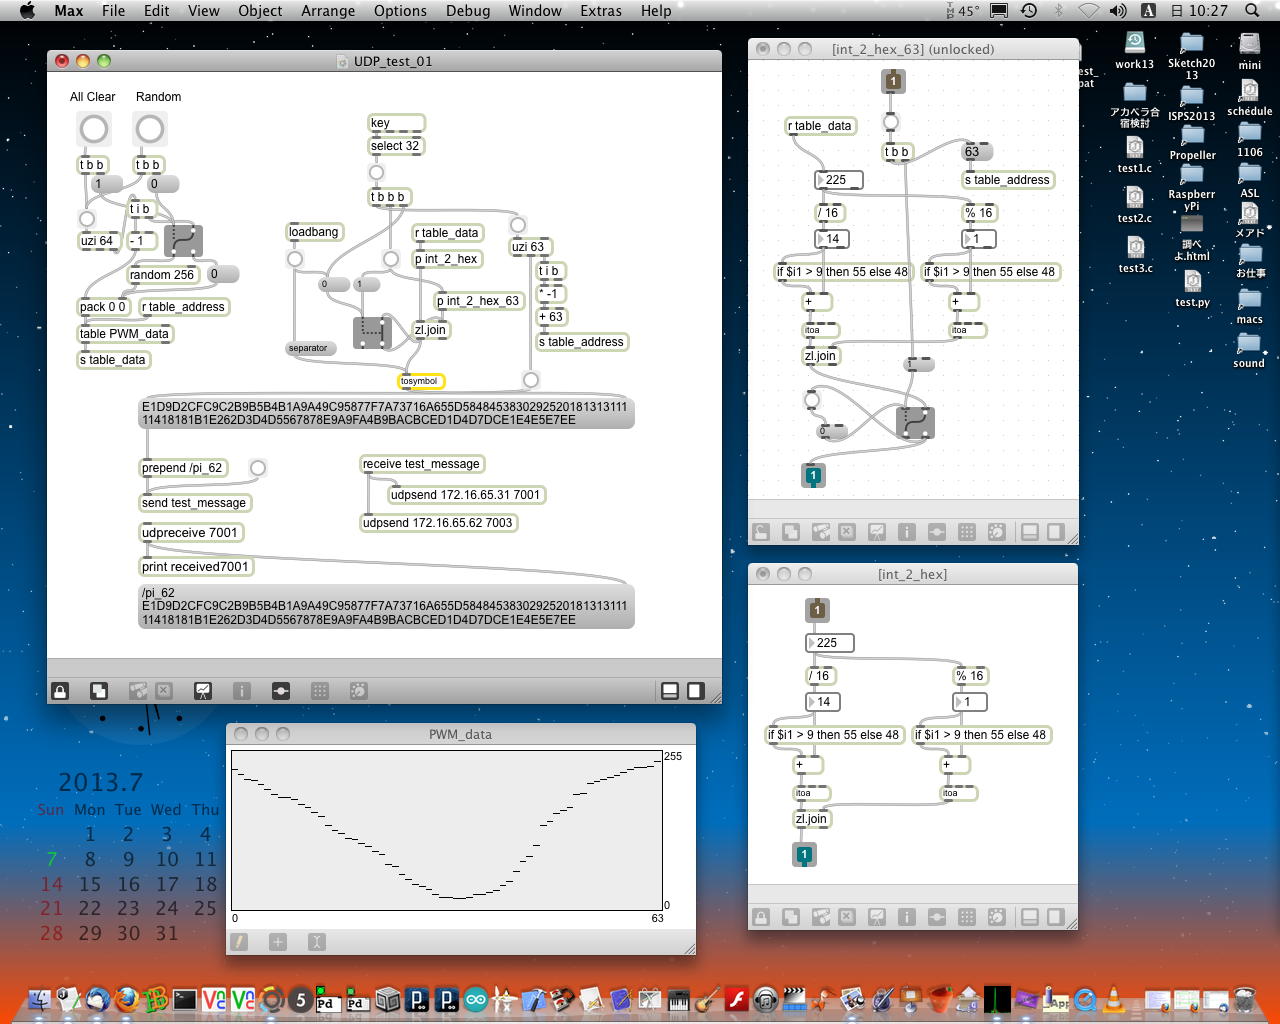Click the 63 message box in int_2_hex_63

pyautogui.click(x=976, y=152)
